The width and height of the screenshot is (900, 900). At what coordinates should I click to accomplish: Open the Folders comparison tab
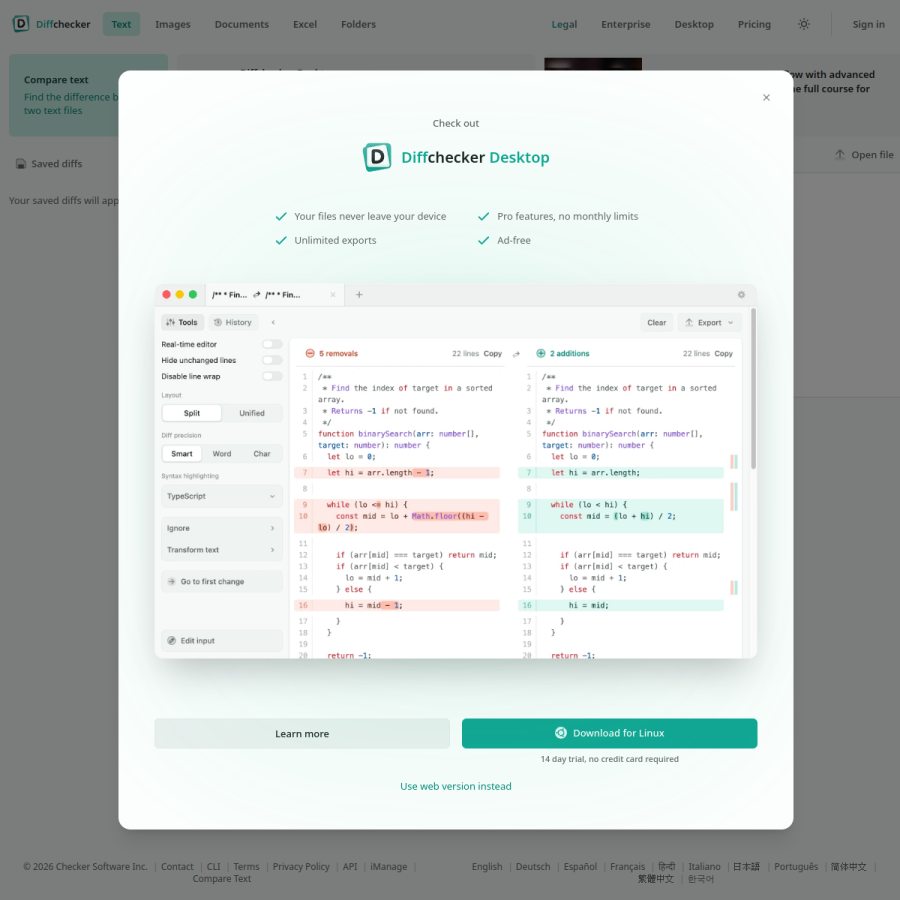click(358, 24)
